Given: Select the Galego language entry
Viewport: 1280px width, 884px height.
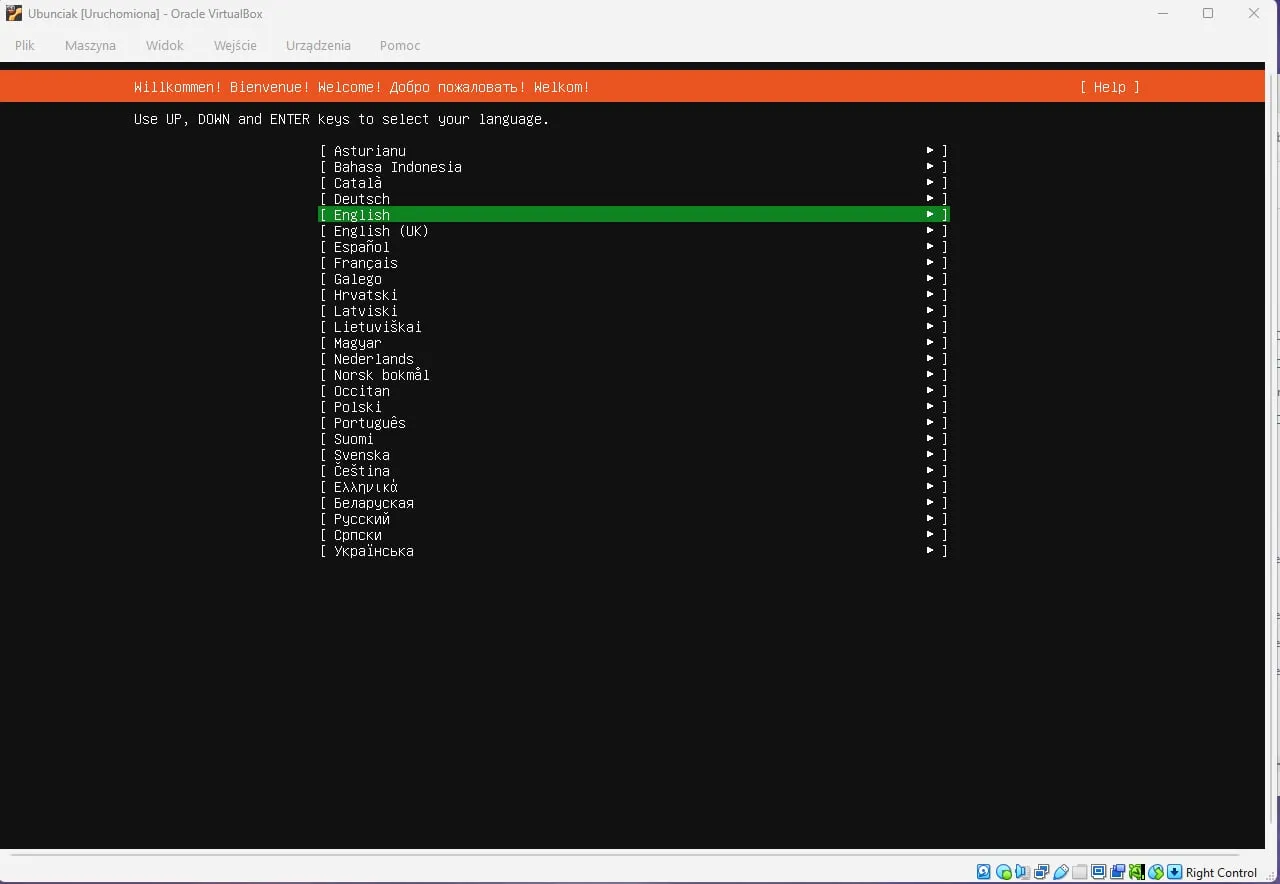Looking at the screenshot, I should pyautogui.click(x=633, y=279).
